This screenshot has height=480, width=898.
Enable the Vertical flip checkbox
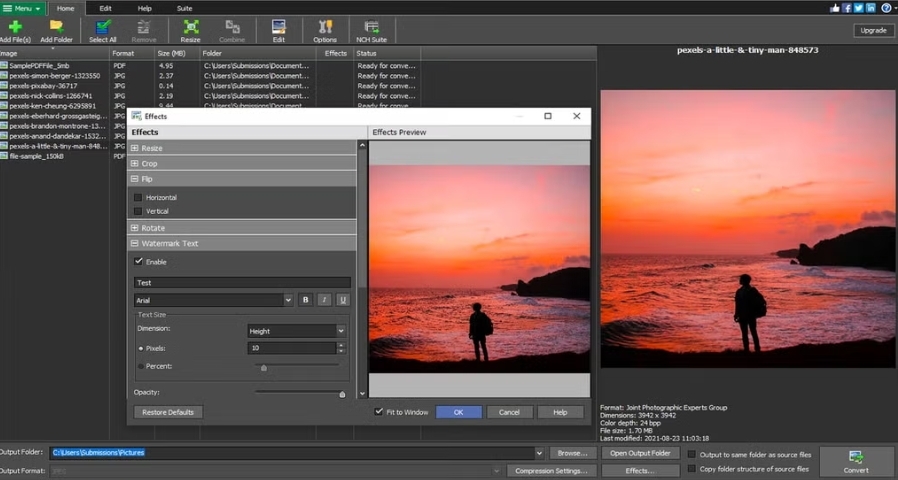click(137, 211)
